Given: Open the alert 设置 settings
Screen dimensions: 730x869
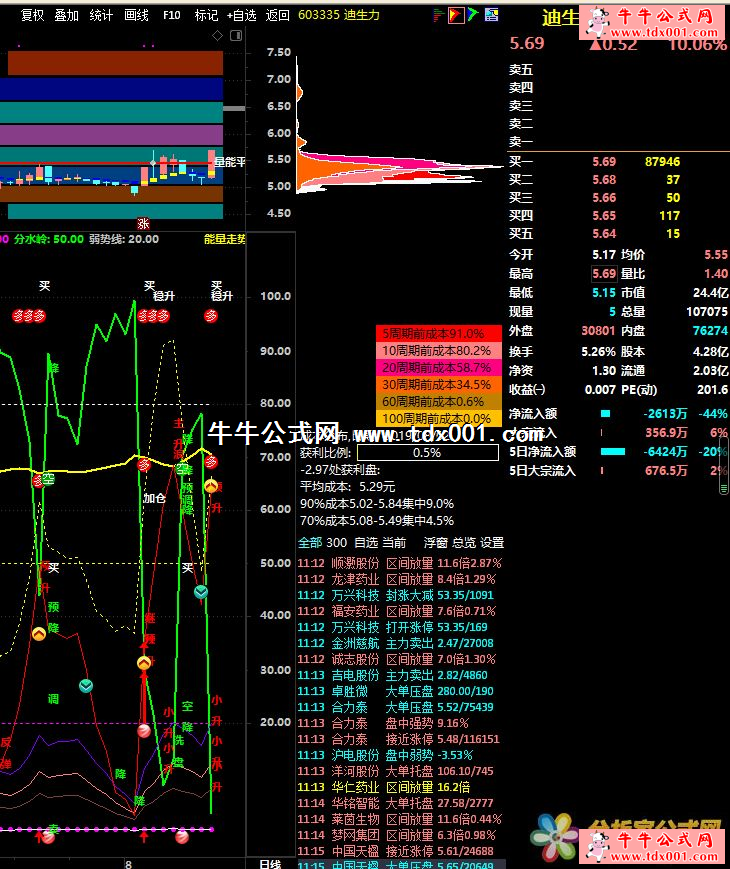Looking at the screenshot, I should click(x=492, y=543).
